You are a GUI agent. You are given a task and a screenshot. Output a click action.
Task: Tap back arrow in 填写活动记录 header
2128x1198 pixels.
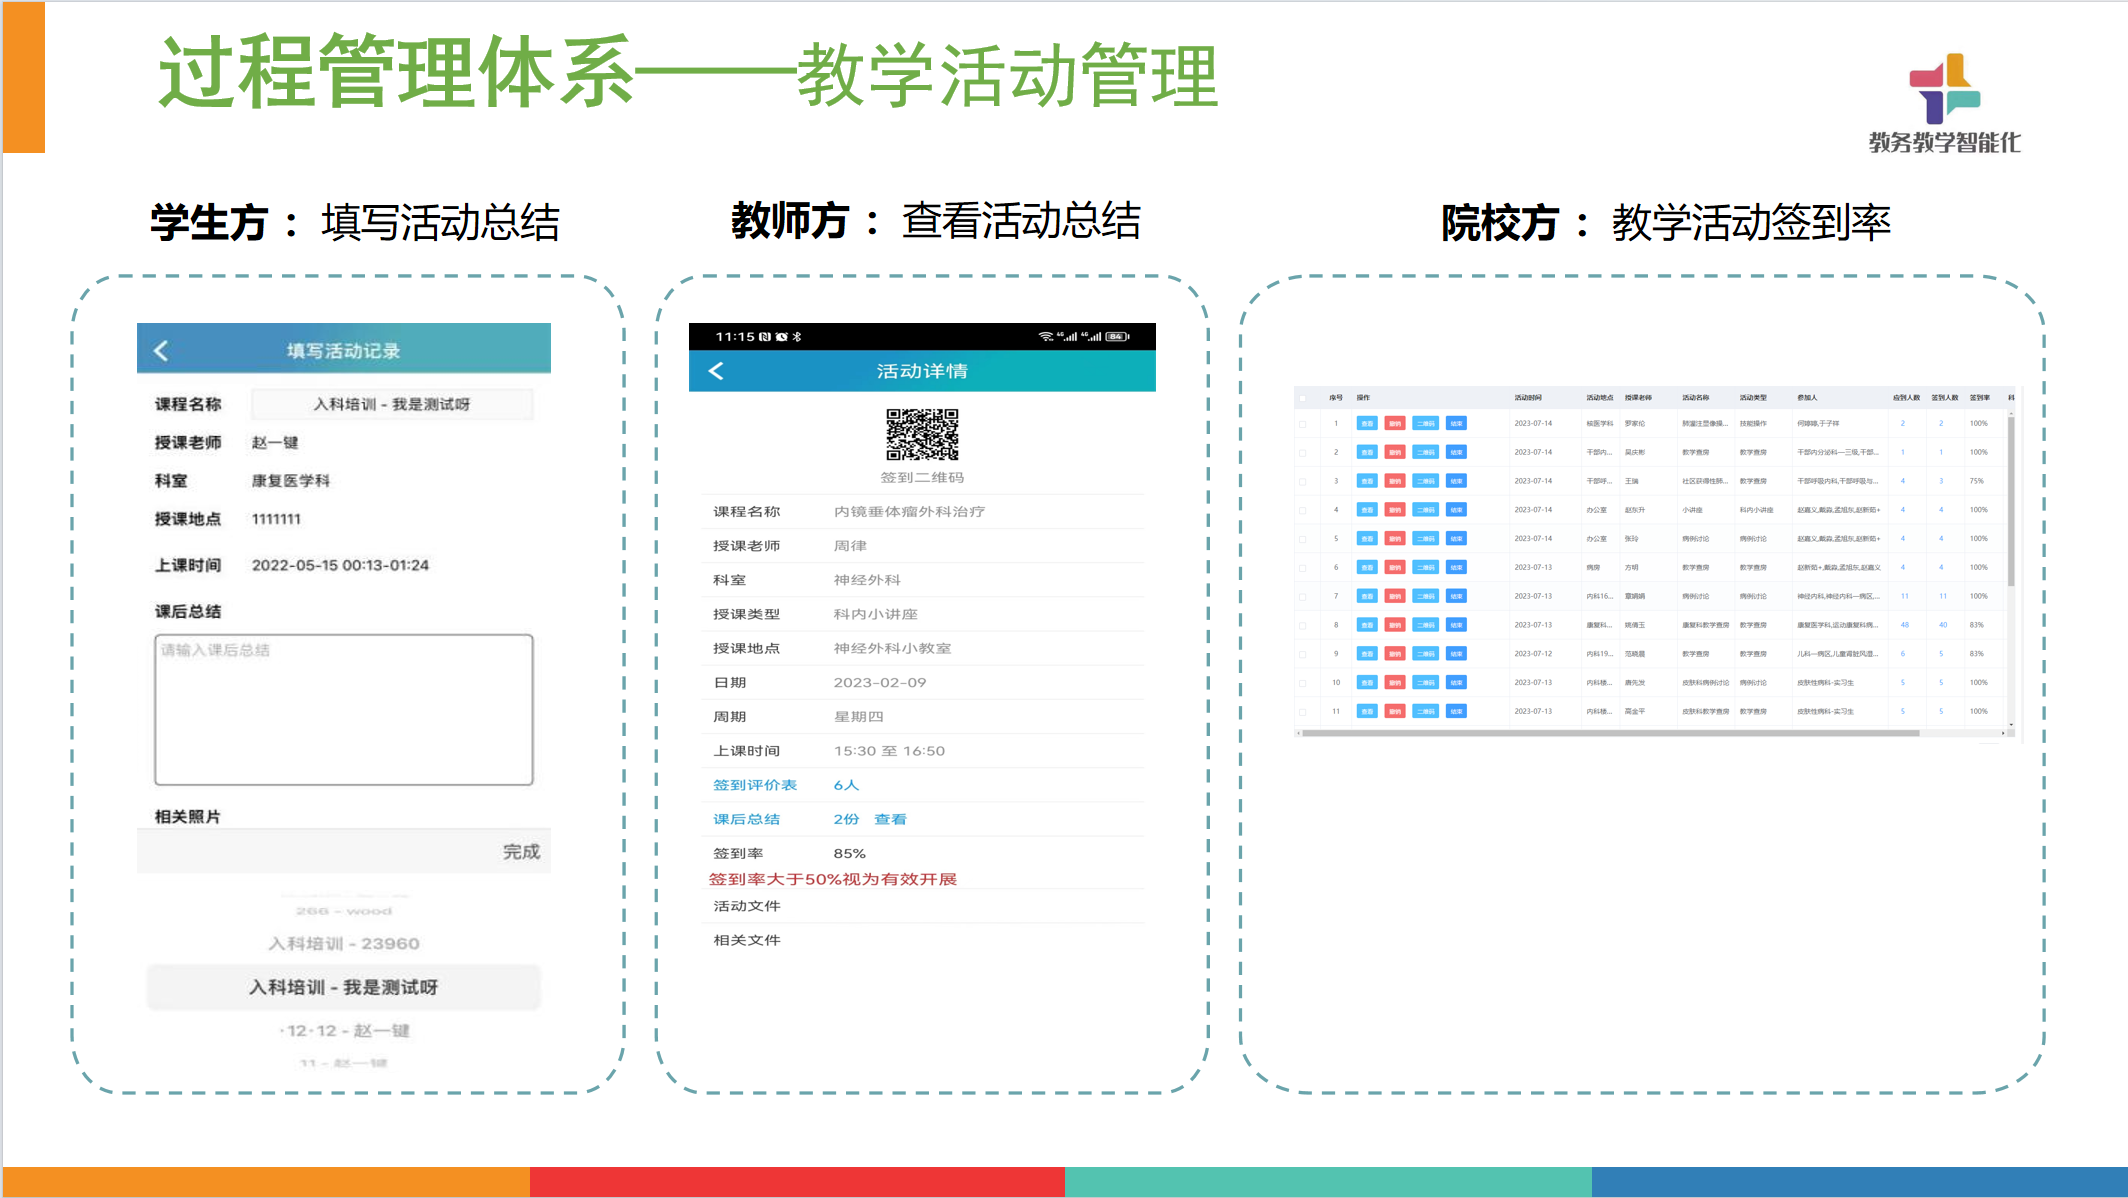[161, 351]
